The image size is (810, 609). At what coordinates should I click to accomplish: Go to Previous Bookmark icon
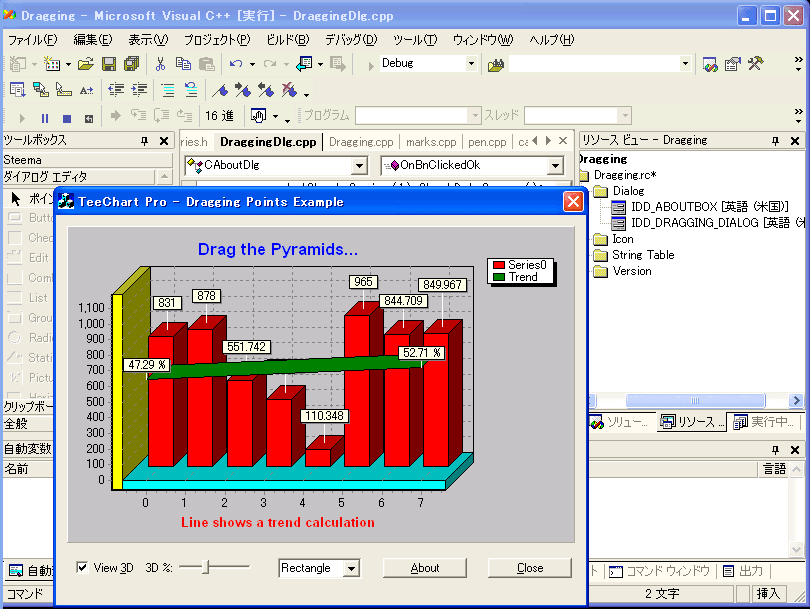(266, 90)
